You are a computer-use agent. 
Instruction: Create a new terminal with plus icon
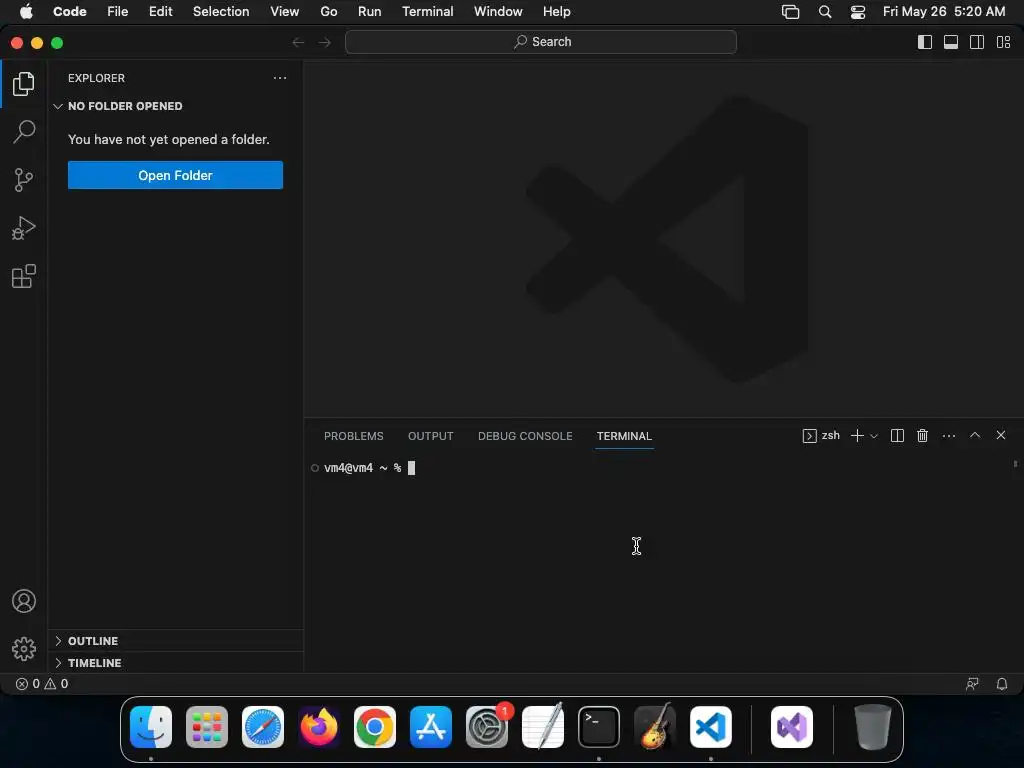857,436
